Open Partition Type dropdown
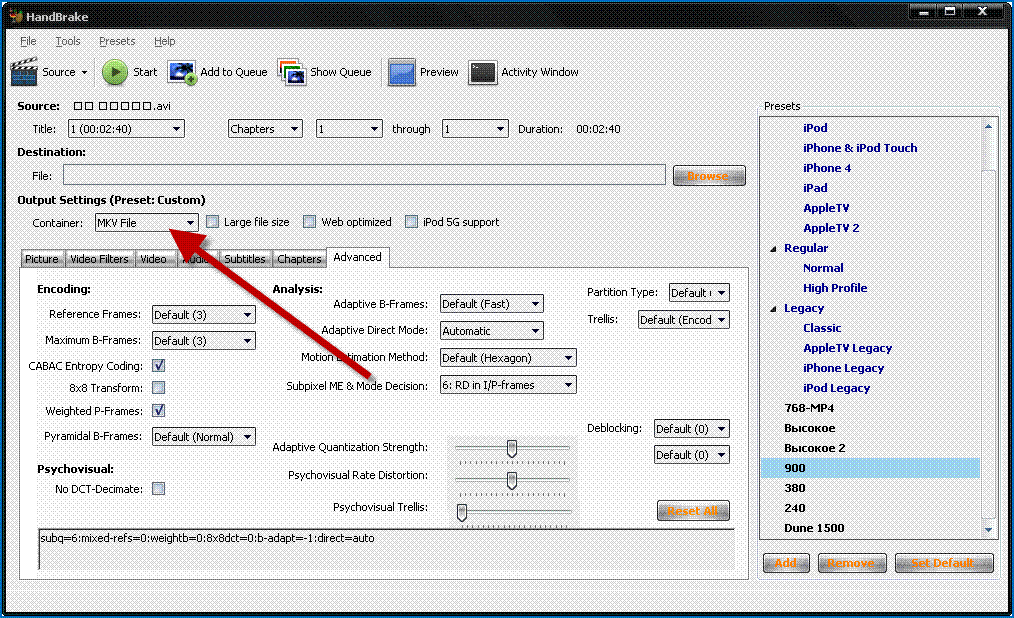1014x618 pixels. [699, 293]
